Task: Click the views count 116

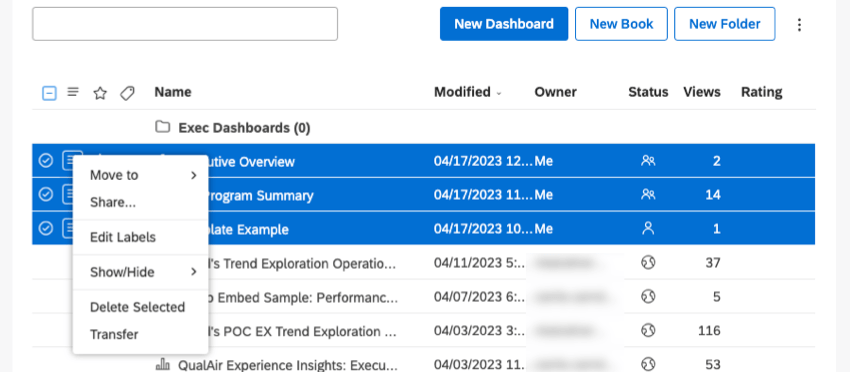Action: 710,331
